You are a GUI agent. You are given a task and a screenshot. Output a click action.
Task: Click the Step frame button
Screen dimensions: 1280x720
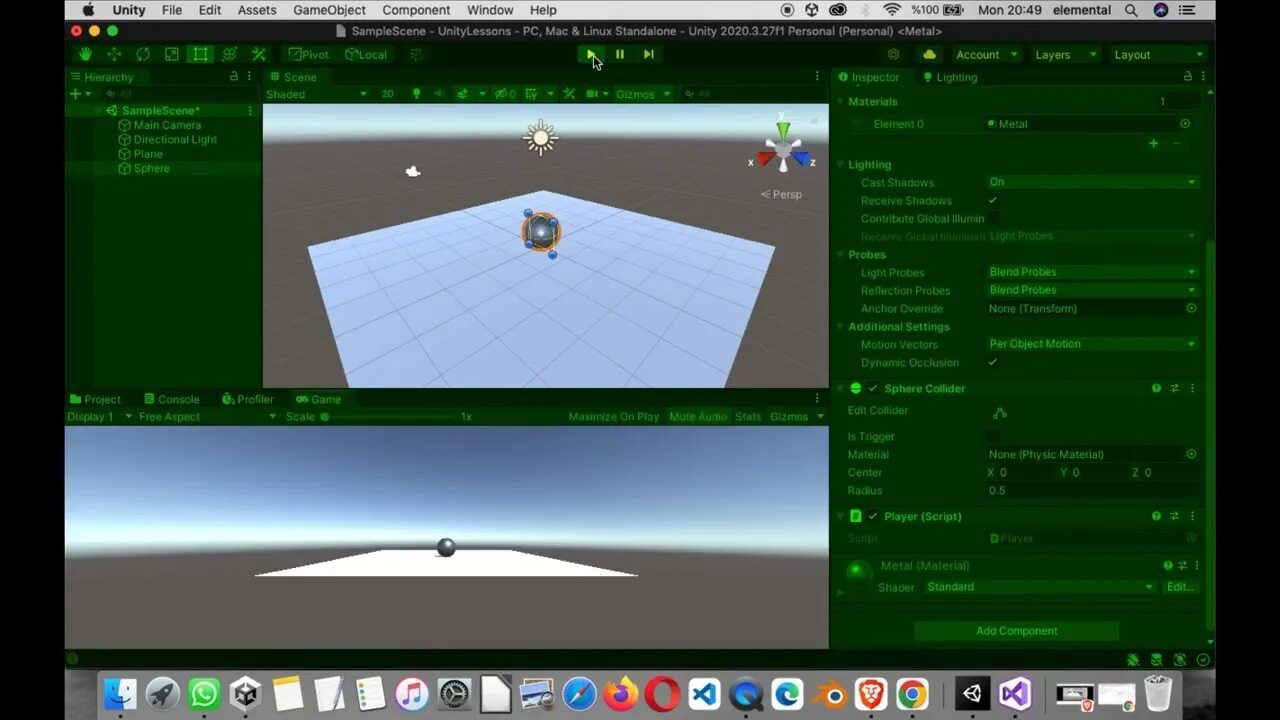[648, 54]
